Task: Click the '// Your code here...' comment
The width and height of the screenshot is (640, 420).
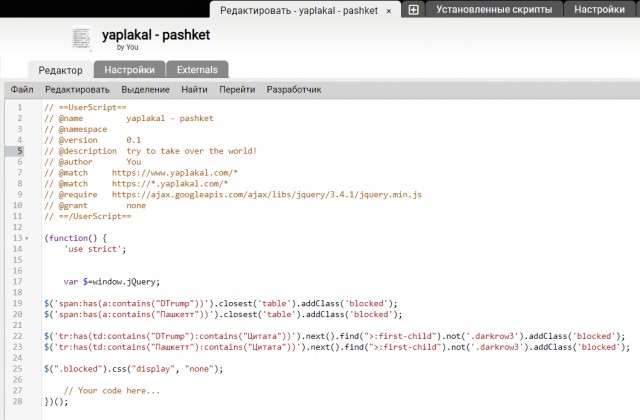Action: point(112,391)
